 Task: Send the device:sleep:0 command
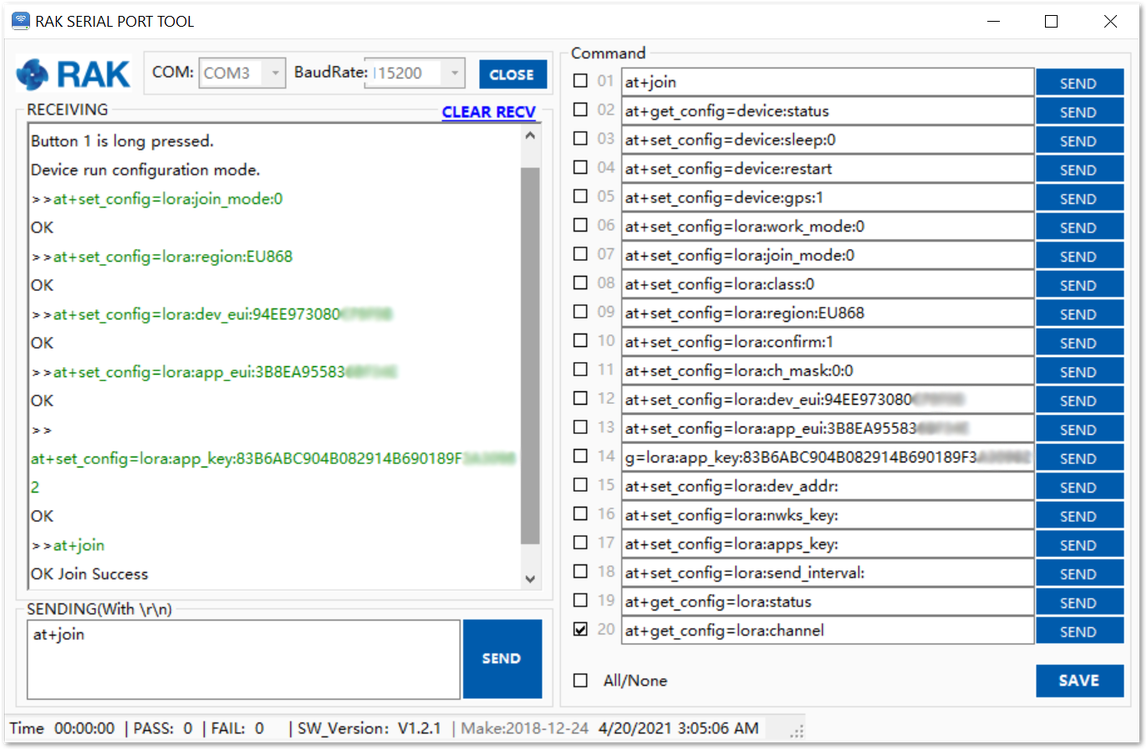(1079, 140)
